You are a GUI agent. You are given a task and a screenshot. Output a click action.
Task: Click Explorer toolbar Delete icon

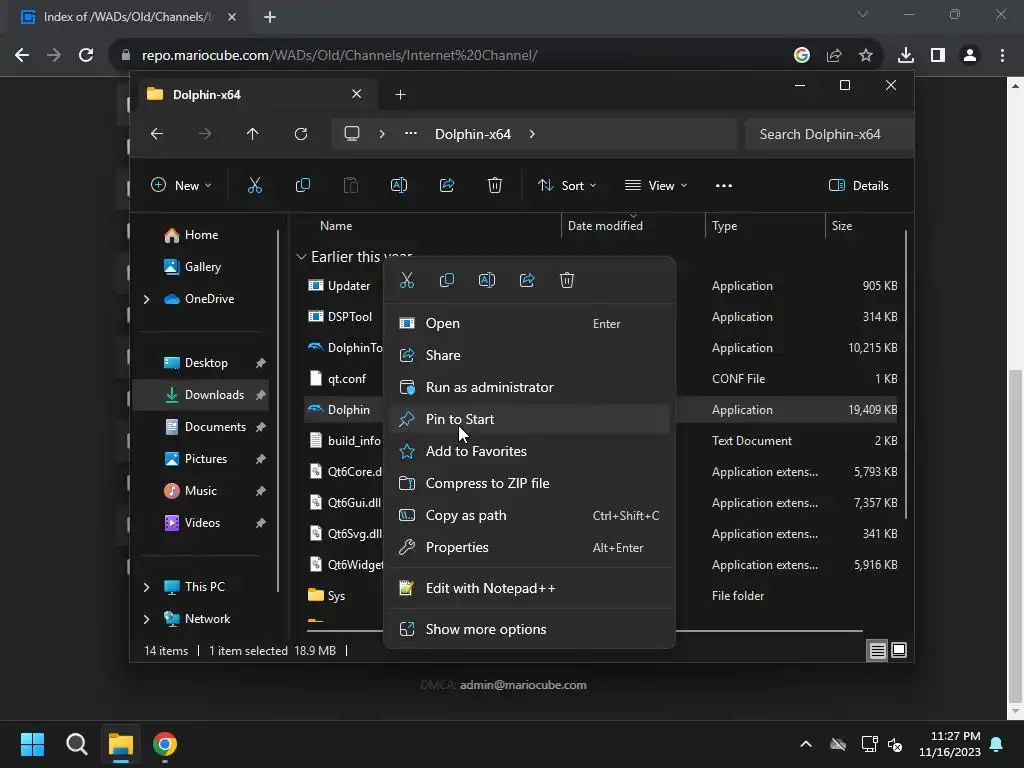coord(495,185)
